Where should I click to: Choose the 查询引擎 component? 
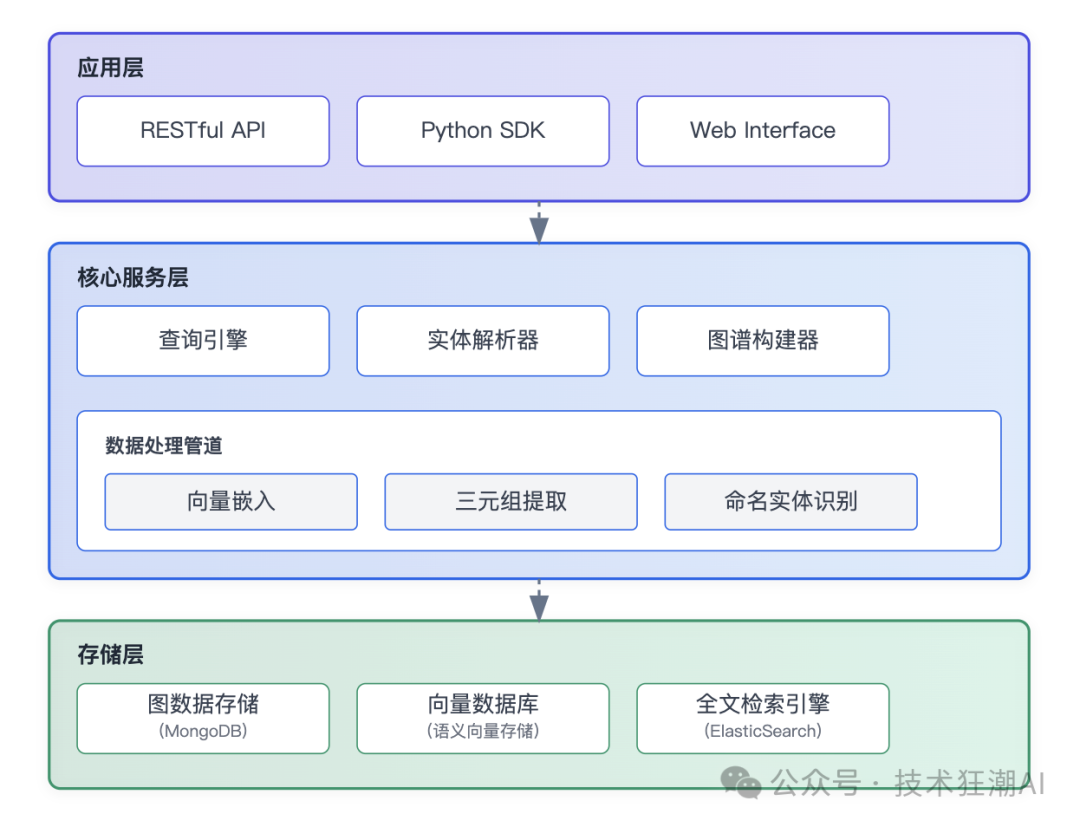point(203,341)
